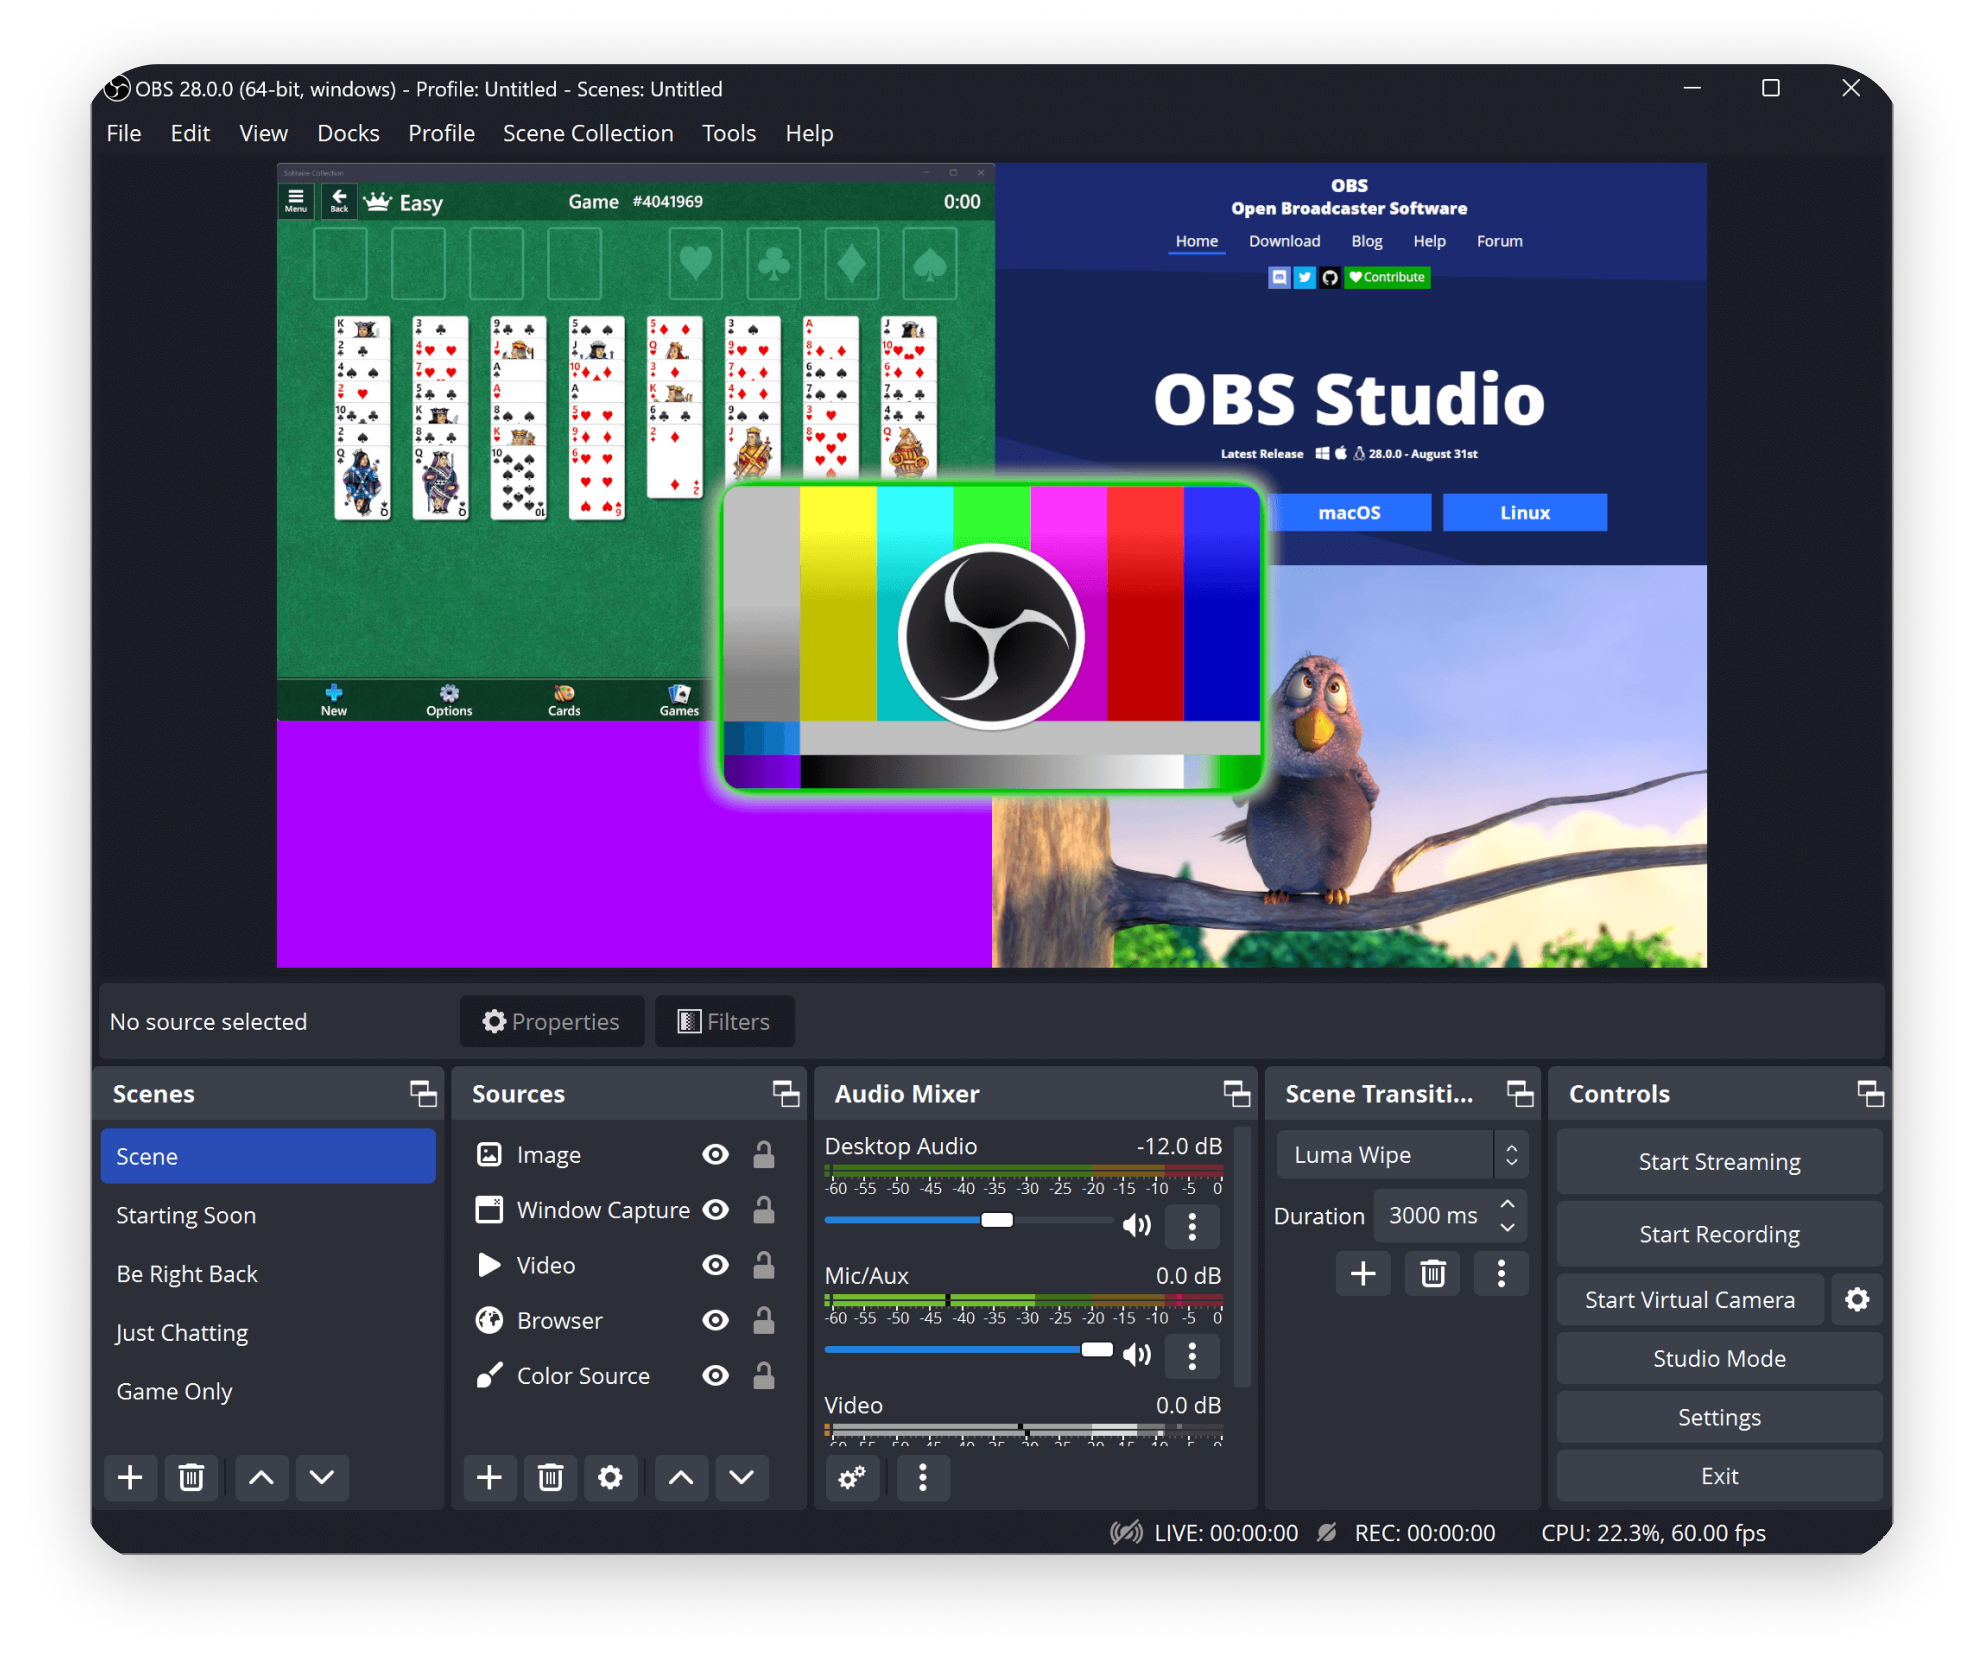Undock the Scene Transitions panel
The height and width of the screenshot is (1660, 1984).
tap(1520, 1094)
